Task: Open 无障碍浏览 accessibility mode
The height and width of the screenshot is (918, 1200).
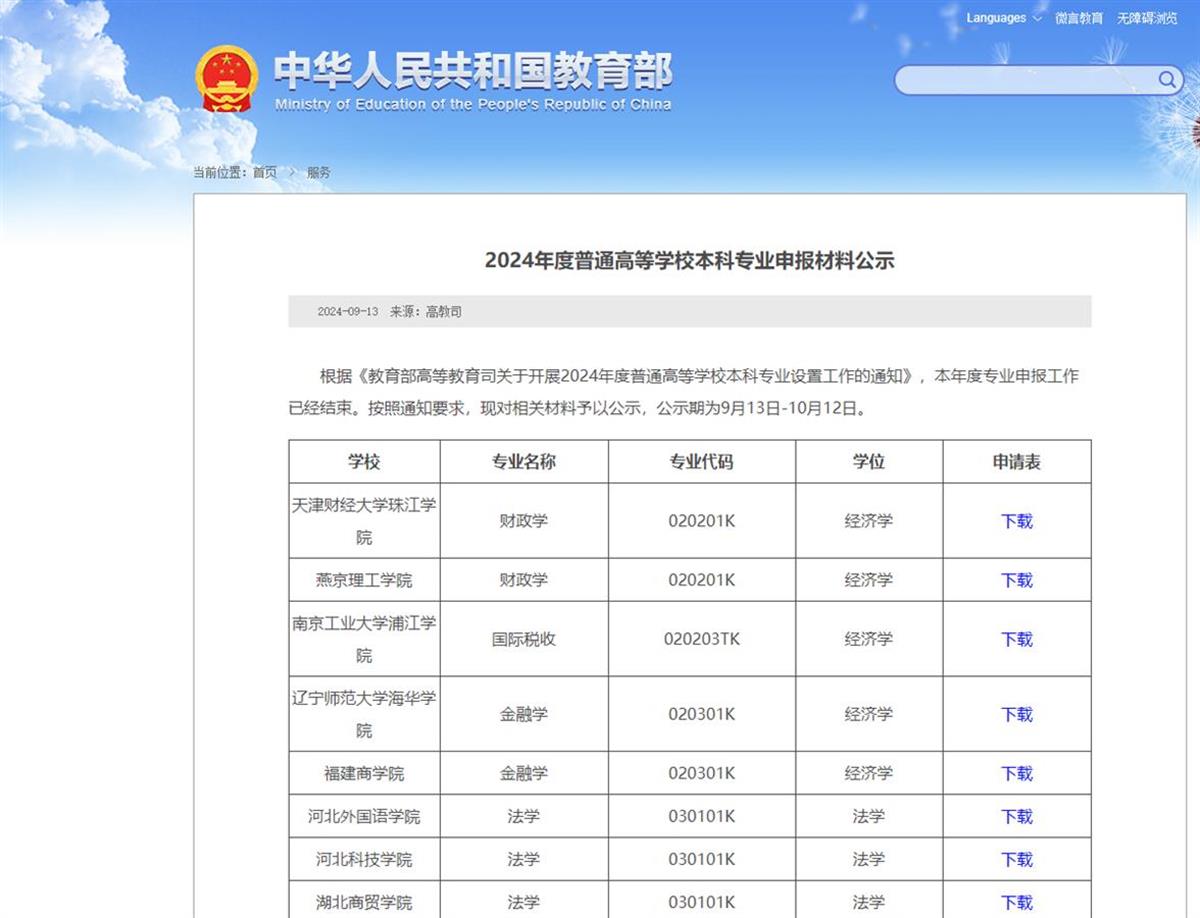Action: pyautogui.click(x=1147, y=18)
